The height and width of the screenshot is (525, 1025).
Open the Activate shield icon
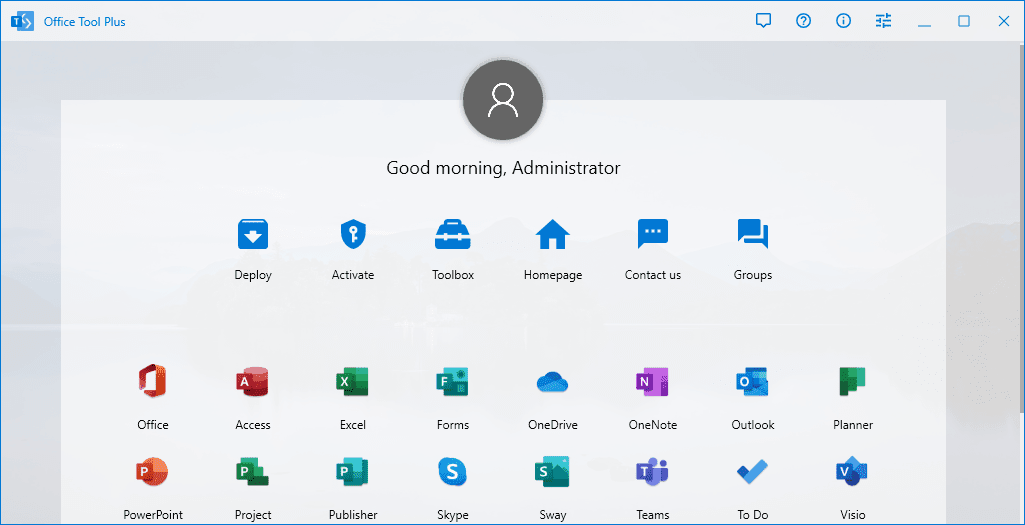coord(352,235)
